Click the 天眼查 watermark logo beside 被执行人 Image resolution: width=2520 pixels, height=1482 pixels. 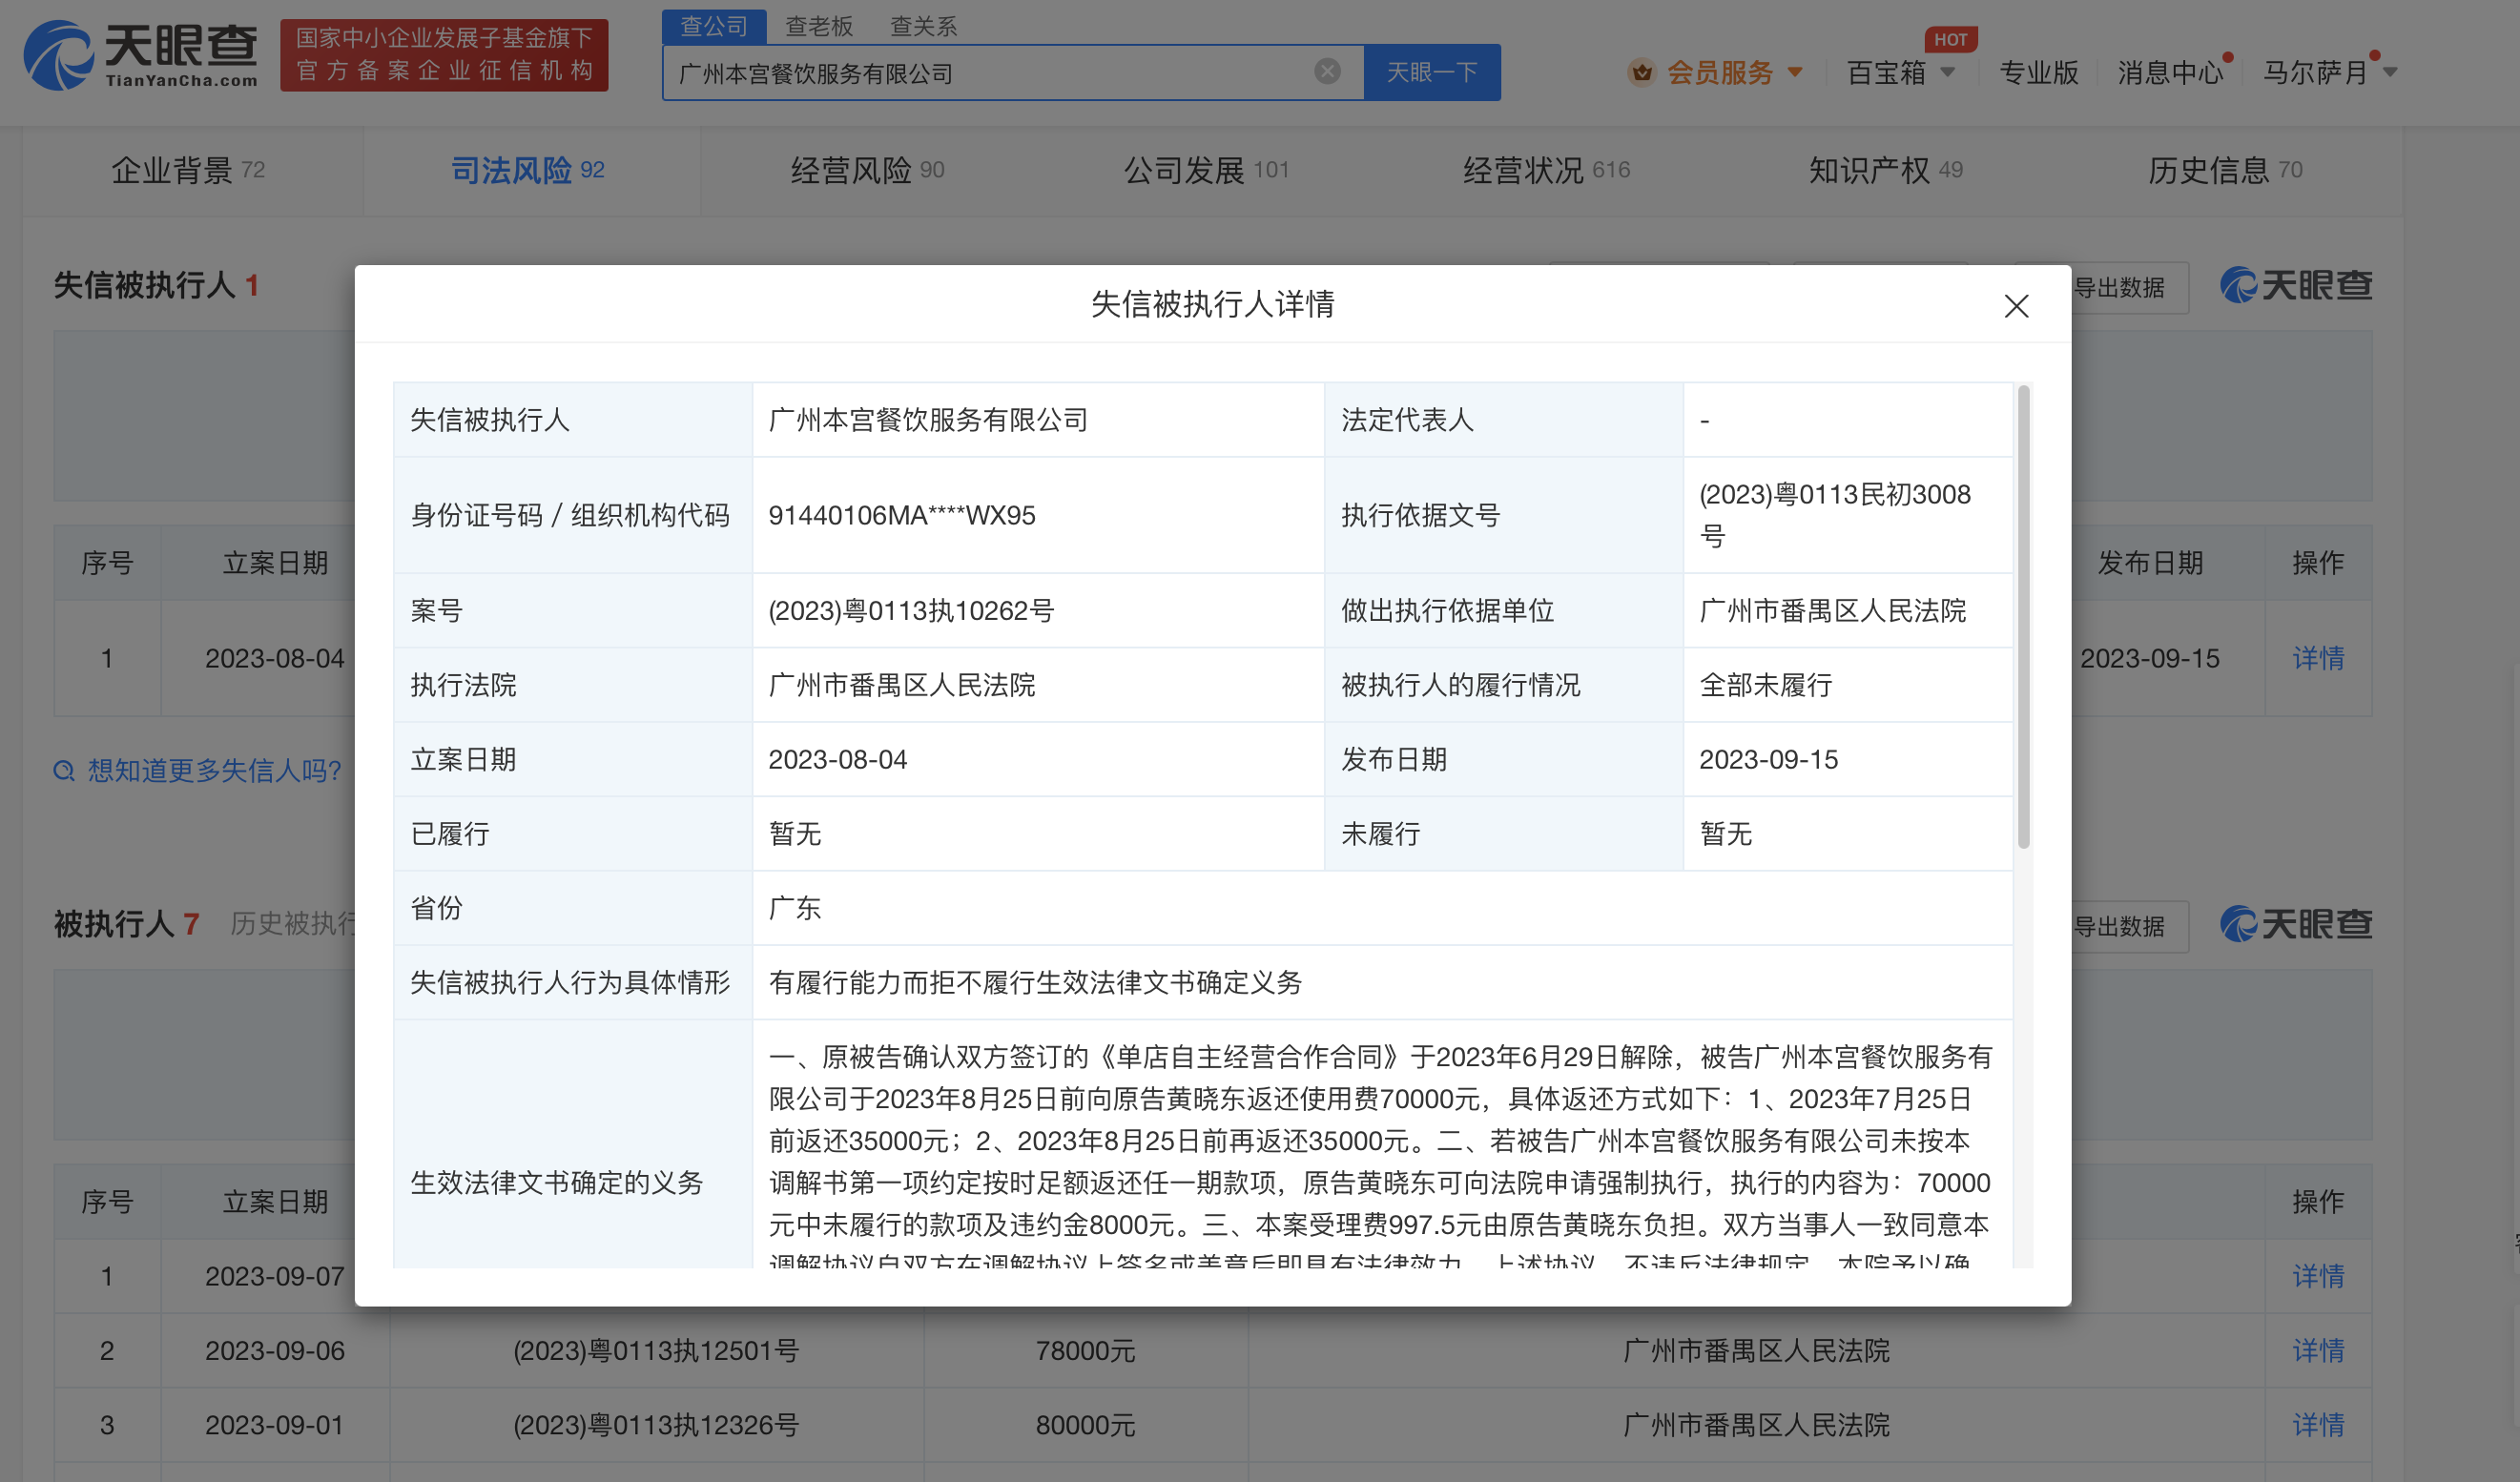click(2295, 924)
